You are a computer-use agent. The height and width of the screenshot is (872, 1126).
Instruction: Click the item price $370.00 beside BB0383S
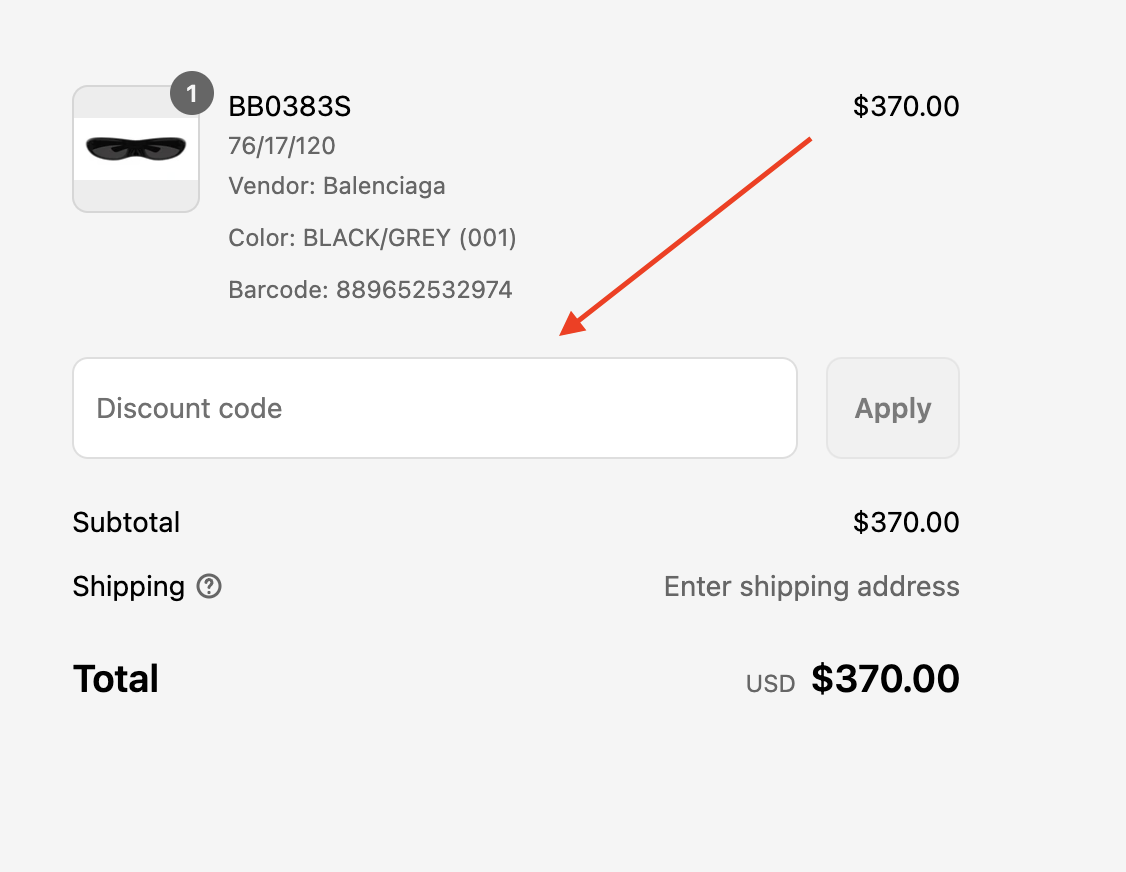coord(907,106)
